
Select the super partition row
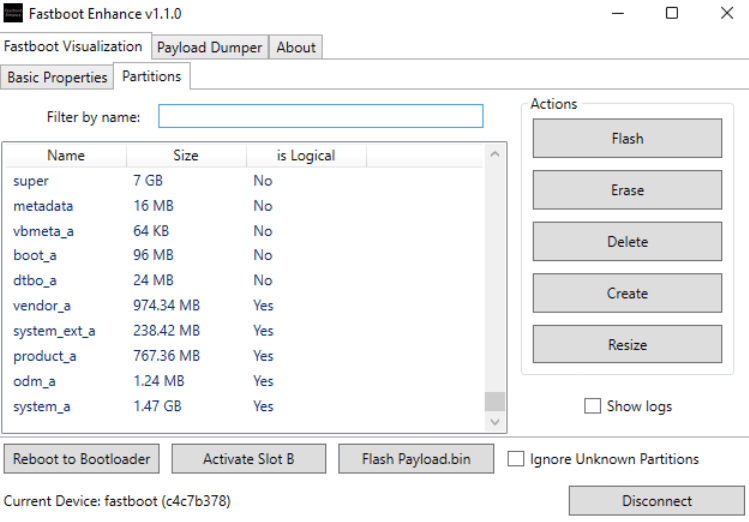[x=244, y=181]
